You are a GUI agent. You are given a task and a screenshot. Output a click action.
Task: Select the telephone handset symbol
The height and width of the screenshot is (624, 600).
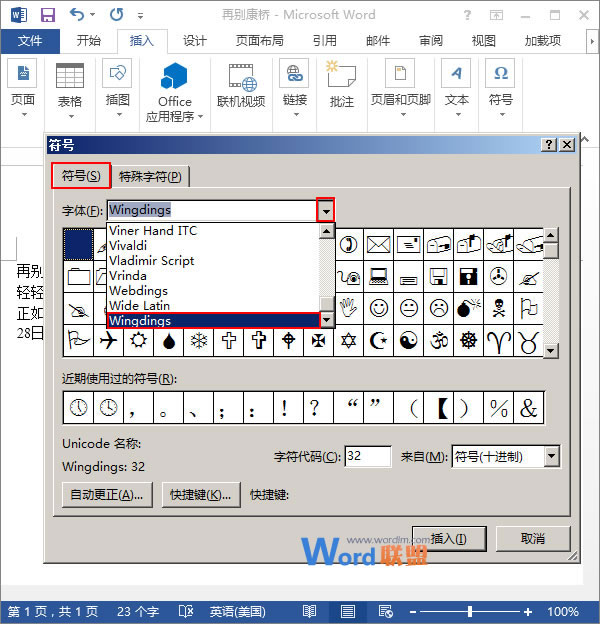coord(349,244)
